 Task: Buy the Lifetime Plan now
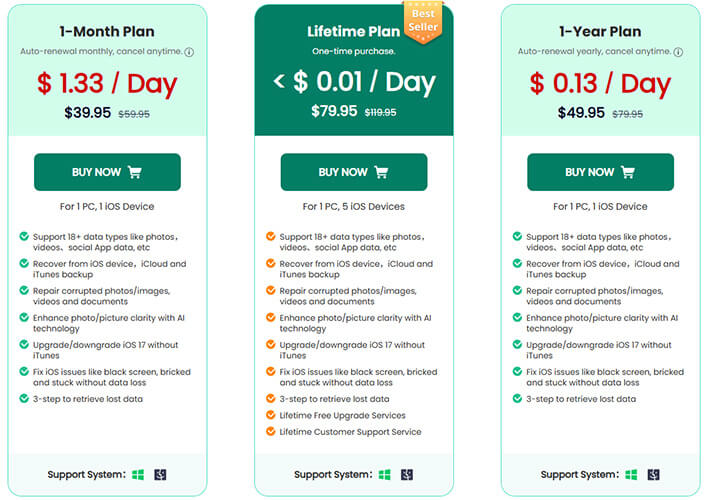point(354,172)
